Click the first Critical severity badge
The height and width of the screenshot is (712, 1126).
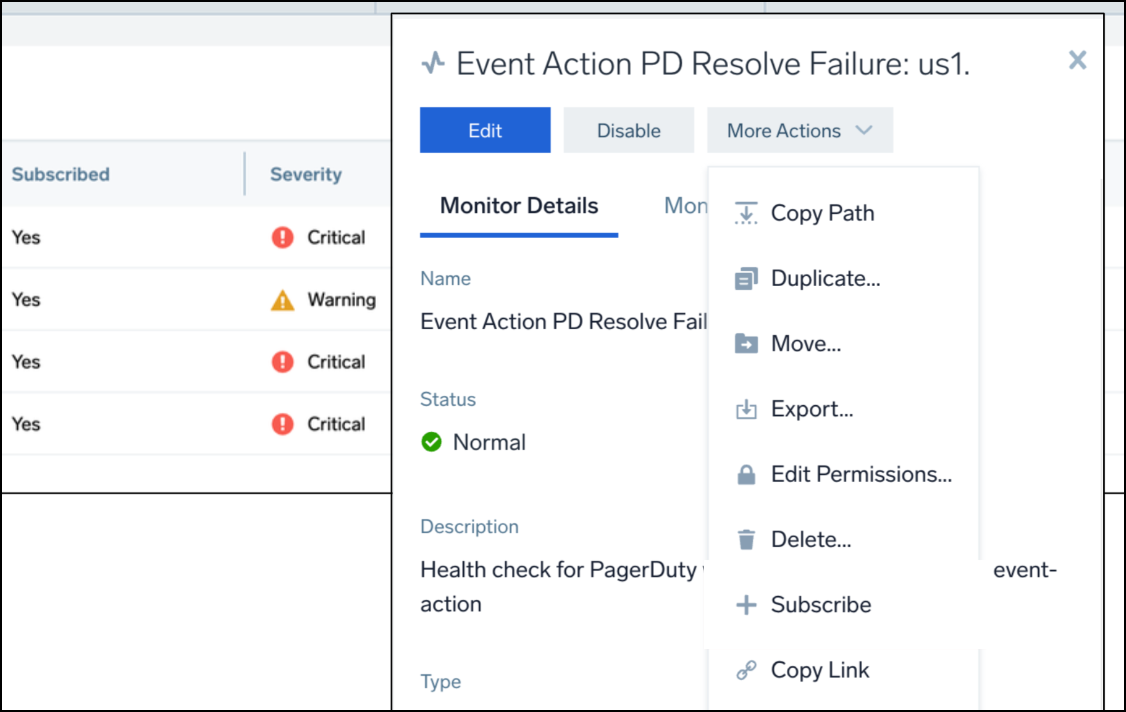click(285, 237)
